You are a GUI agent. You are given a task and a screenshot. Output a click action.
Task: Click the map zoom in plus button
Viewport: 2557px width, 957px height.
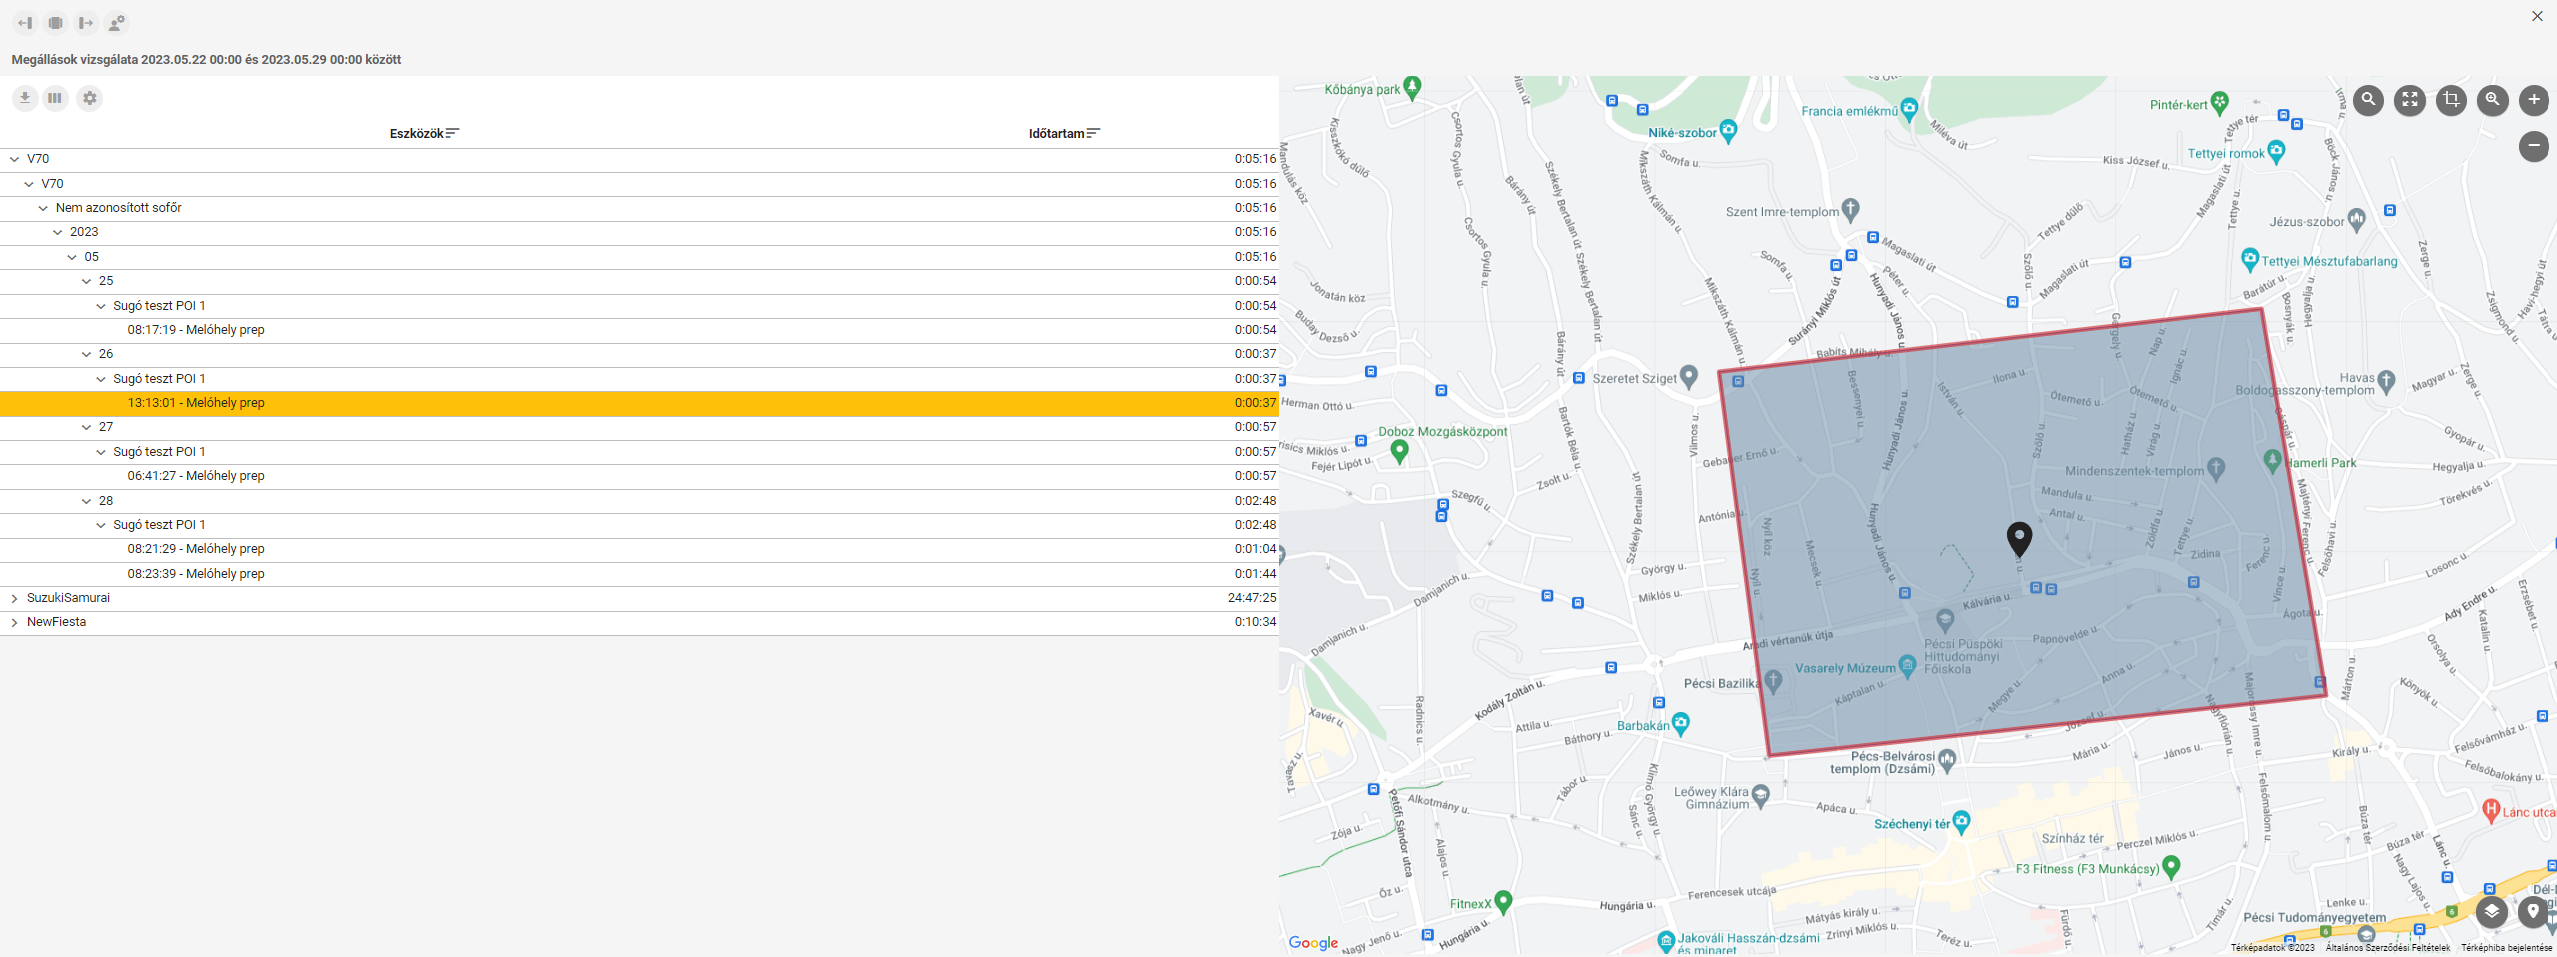tap(2533, 100)
